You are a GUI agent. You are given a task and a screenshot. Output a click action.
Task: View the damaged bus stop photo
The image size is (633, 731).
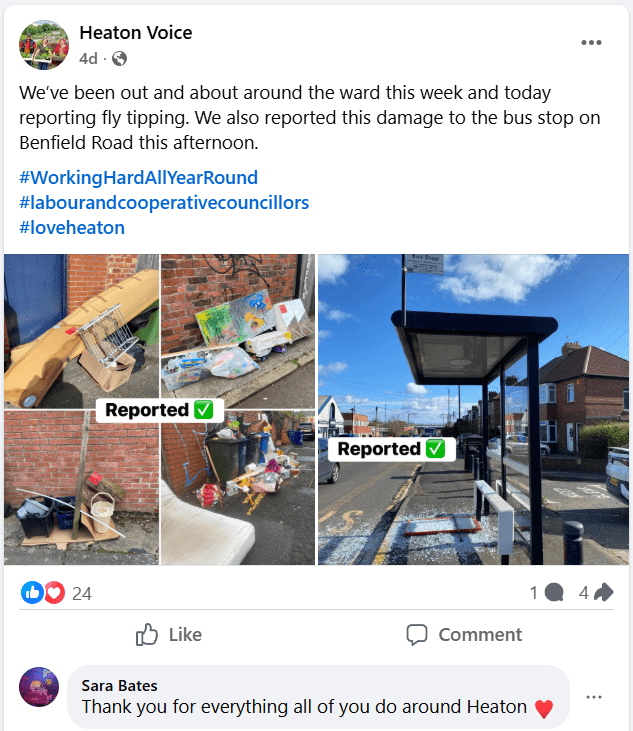pyautogui.click(x=473, y=409)
